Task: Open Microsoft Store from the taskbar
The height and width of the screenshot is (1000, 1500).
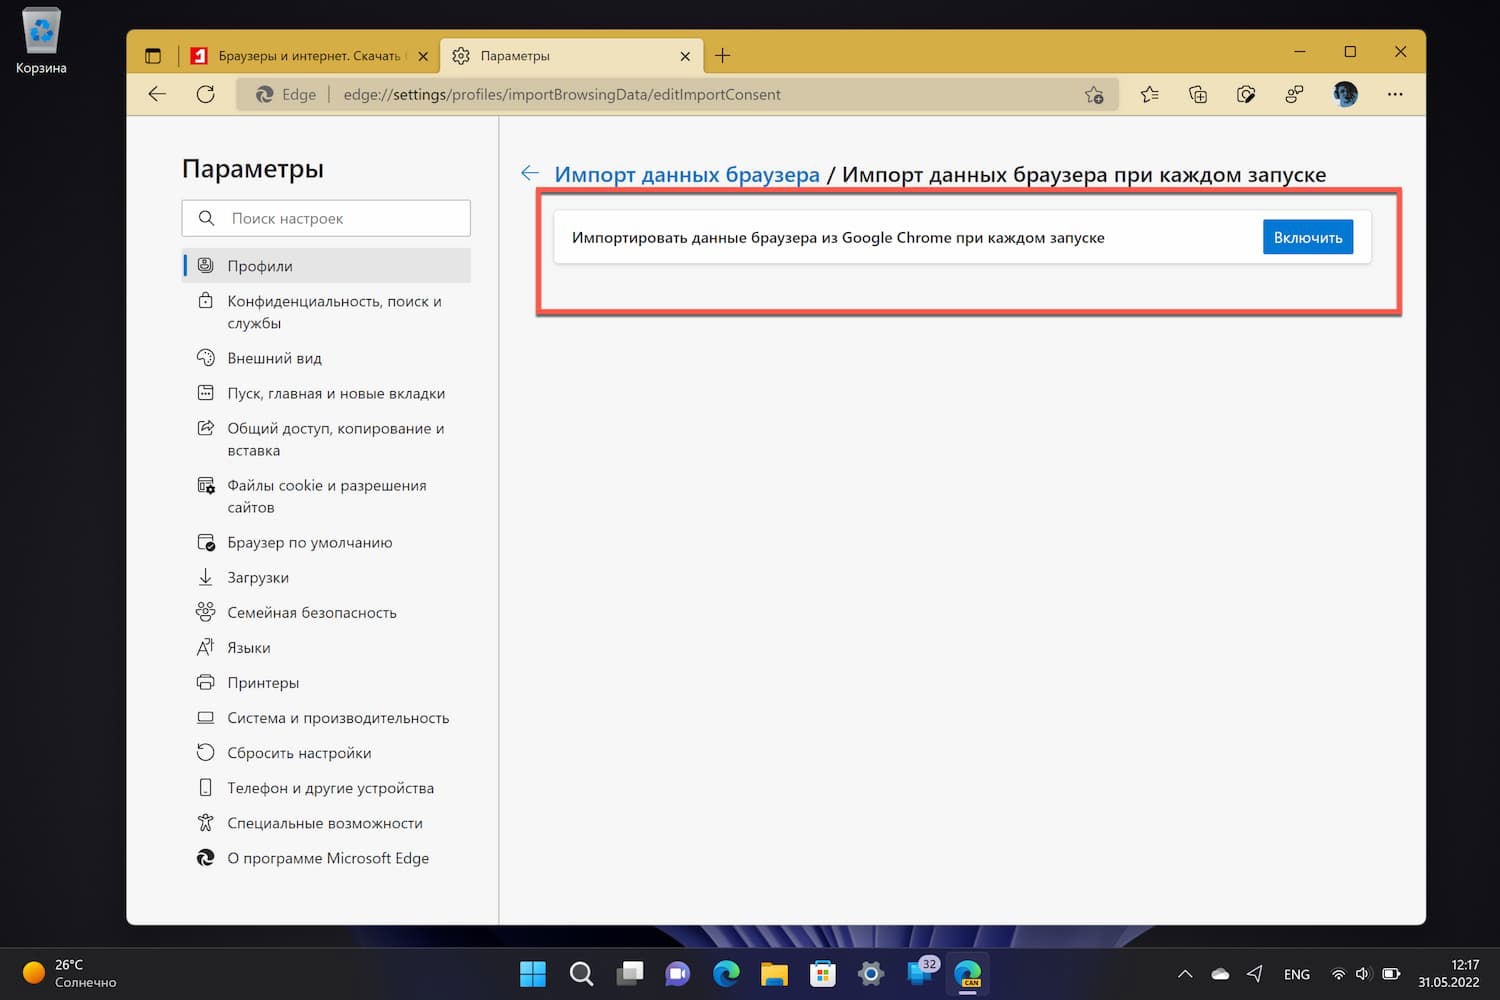Action: (x=823, y=973)
